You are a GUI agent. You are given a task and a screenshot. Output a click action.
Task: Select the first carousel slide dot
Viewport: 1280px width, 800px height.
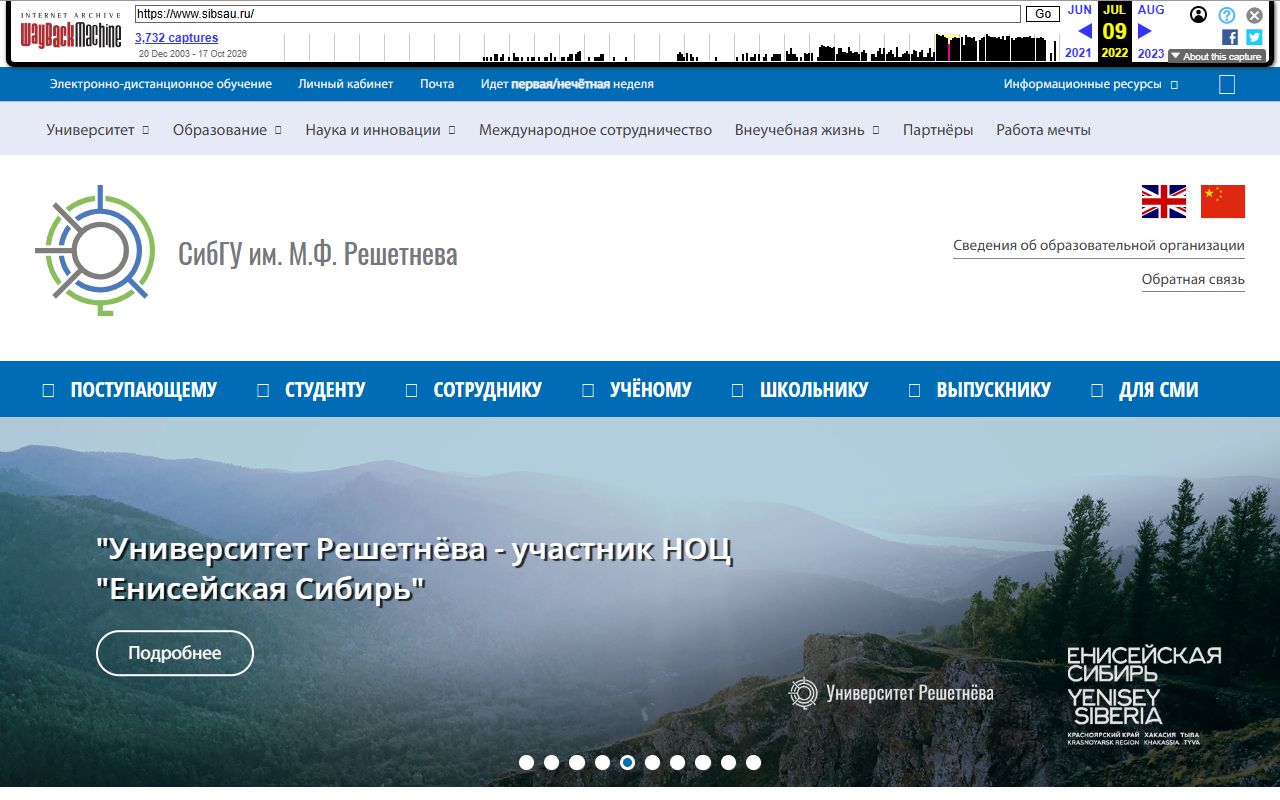(x=527, y=762)
